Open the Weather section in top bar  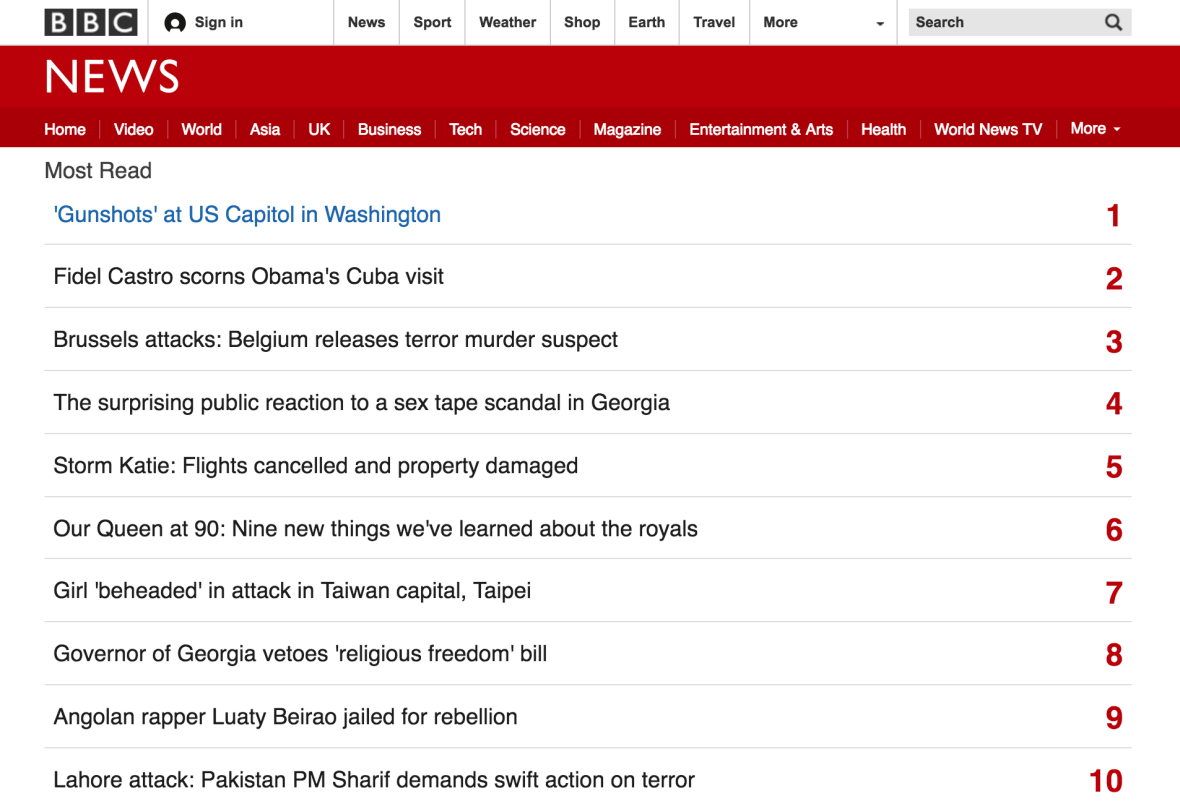(x=507, y=22)
